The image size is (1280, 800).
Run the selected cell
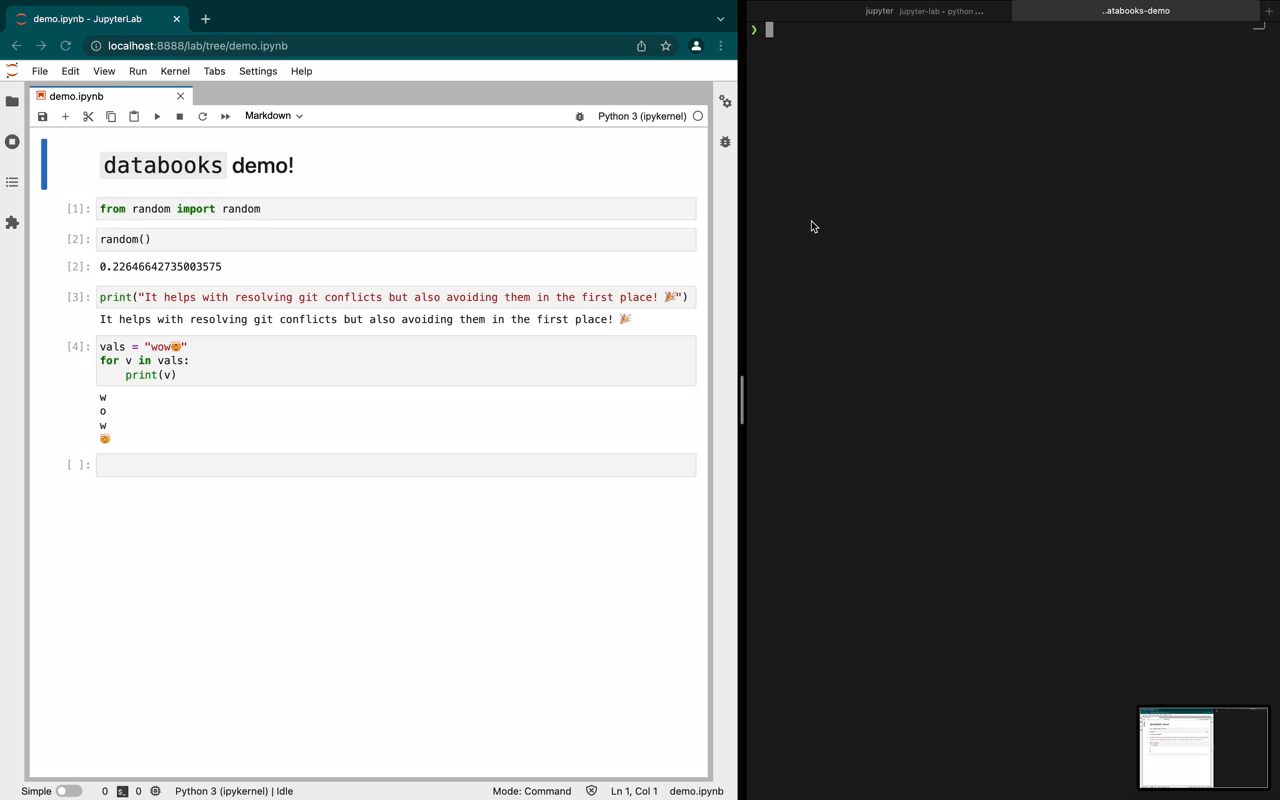[x=157, y=116]
